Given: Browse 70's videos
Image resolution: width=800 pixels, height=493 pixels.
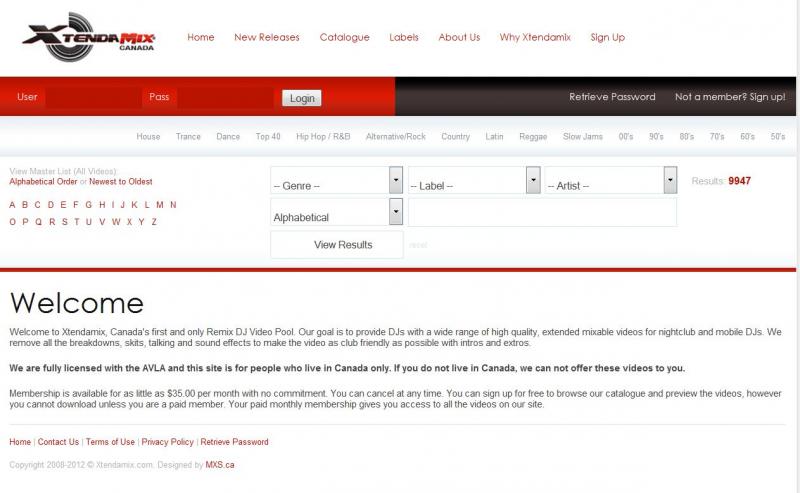Looking at the screenshot, I should point(717,136).
